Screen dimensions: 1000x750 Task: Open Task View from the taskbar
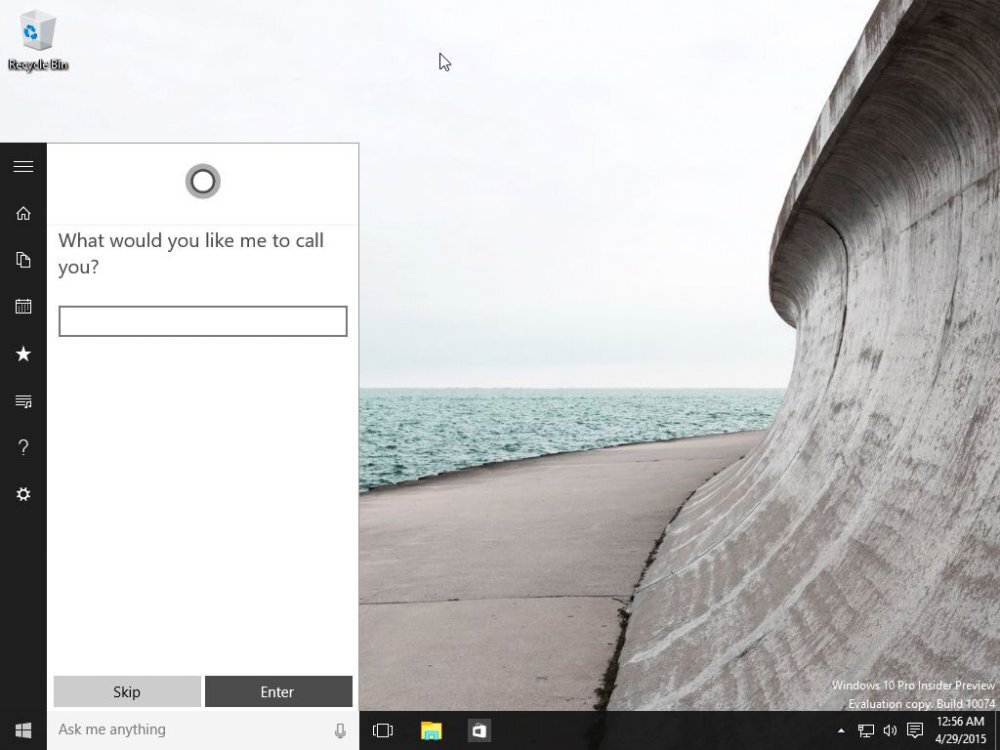(x=382, y=729)
